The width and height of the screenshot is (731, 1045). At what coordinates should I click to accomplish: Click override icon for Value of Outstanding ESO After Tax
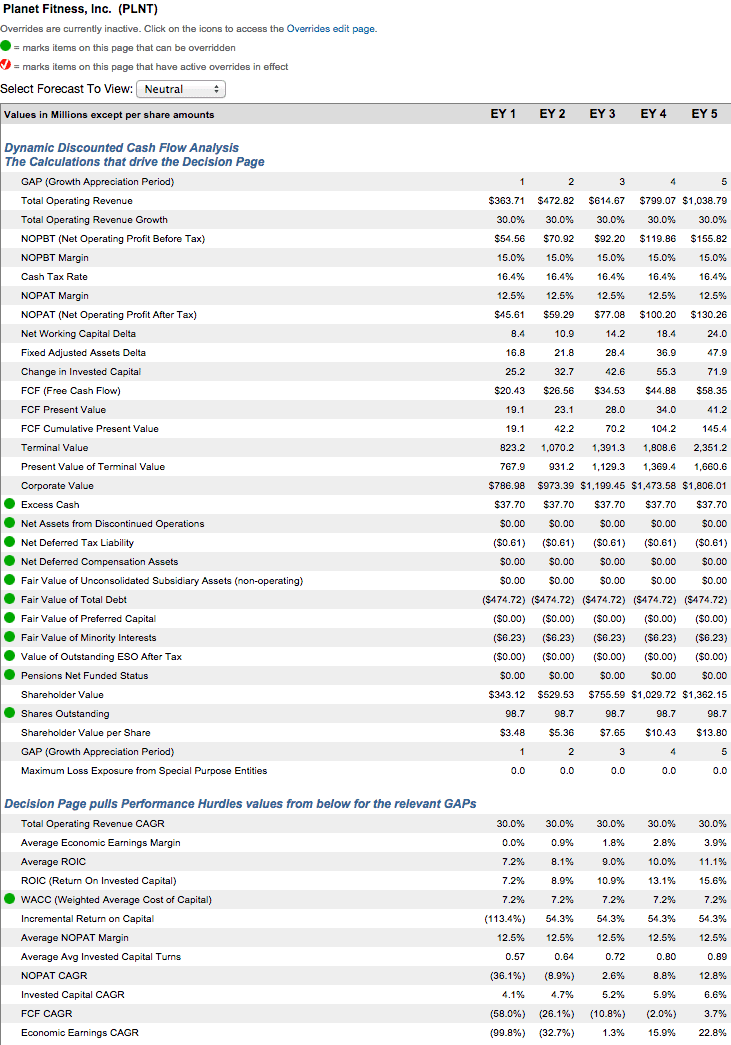[x=9, y=656]
